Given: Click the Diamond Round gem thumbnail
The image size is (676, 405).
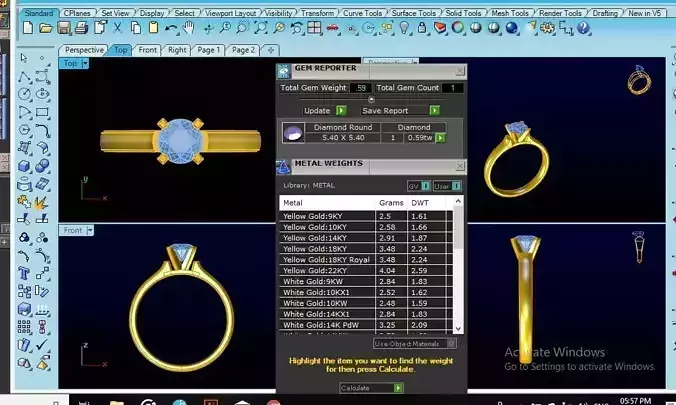Looking at the screenshot, I should click(x=293, y=133).
